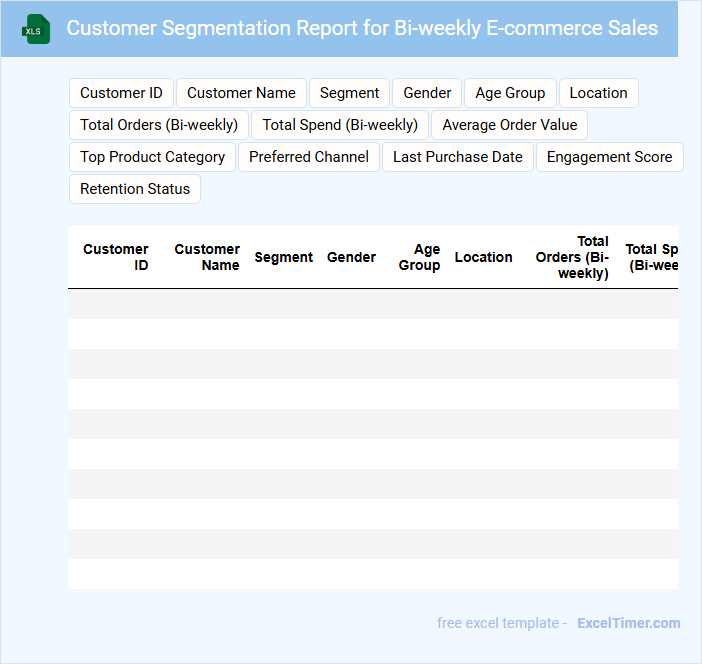This screenshot has width=702, height=664.
Task: Click the Segment tag button
Action: click(349, 93)
